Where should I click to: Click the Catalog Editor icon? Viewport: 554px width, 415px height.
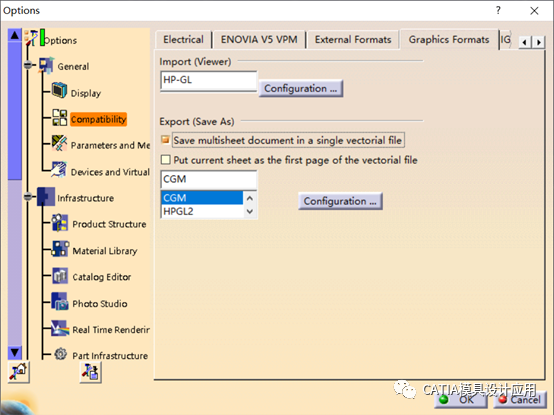(60, 275)
